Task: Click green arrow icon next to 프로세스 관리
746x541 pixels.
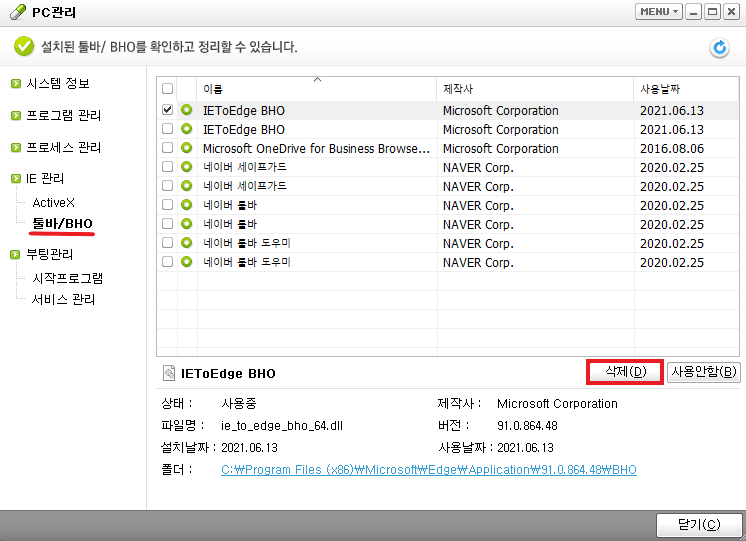Action: 16,148
